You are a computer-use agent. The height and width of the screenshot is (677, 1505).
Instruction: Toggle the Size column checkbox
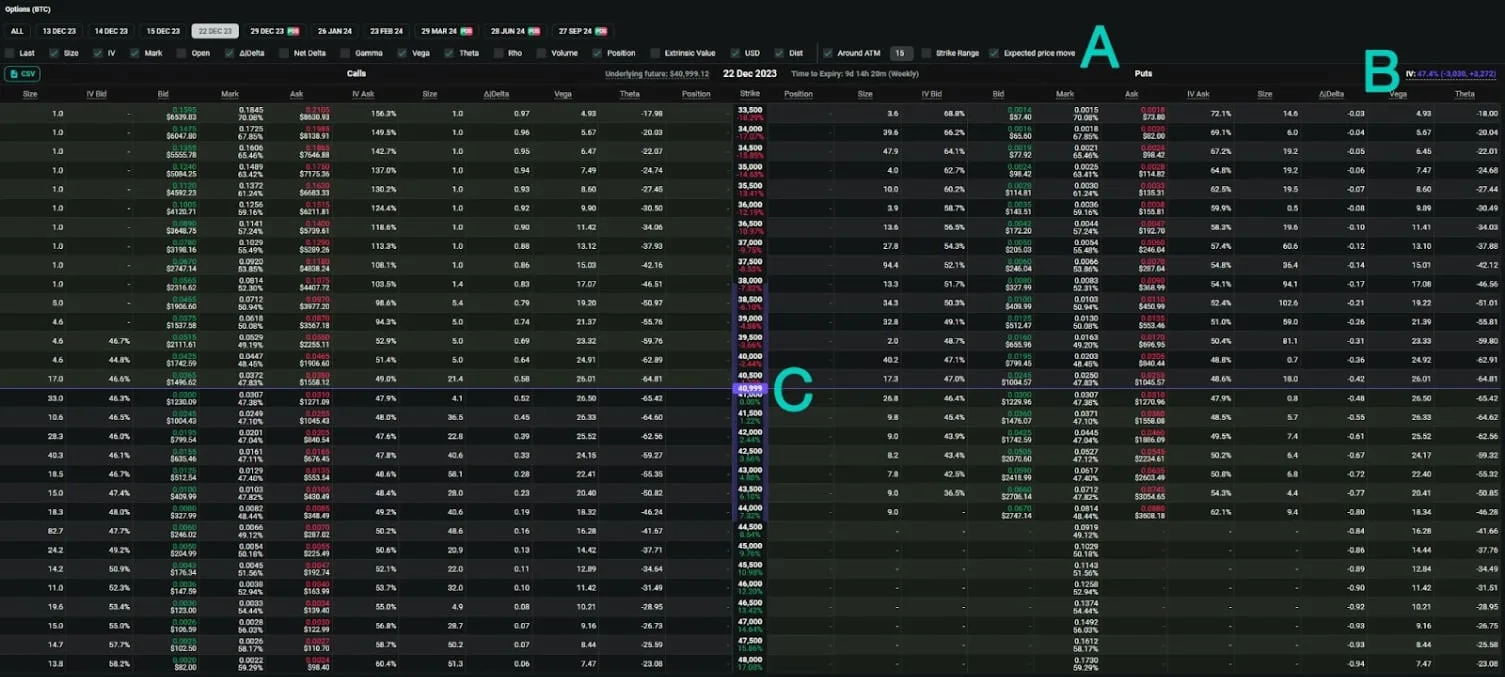55,53
